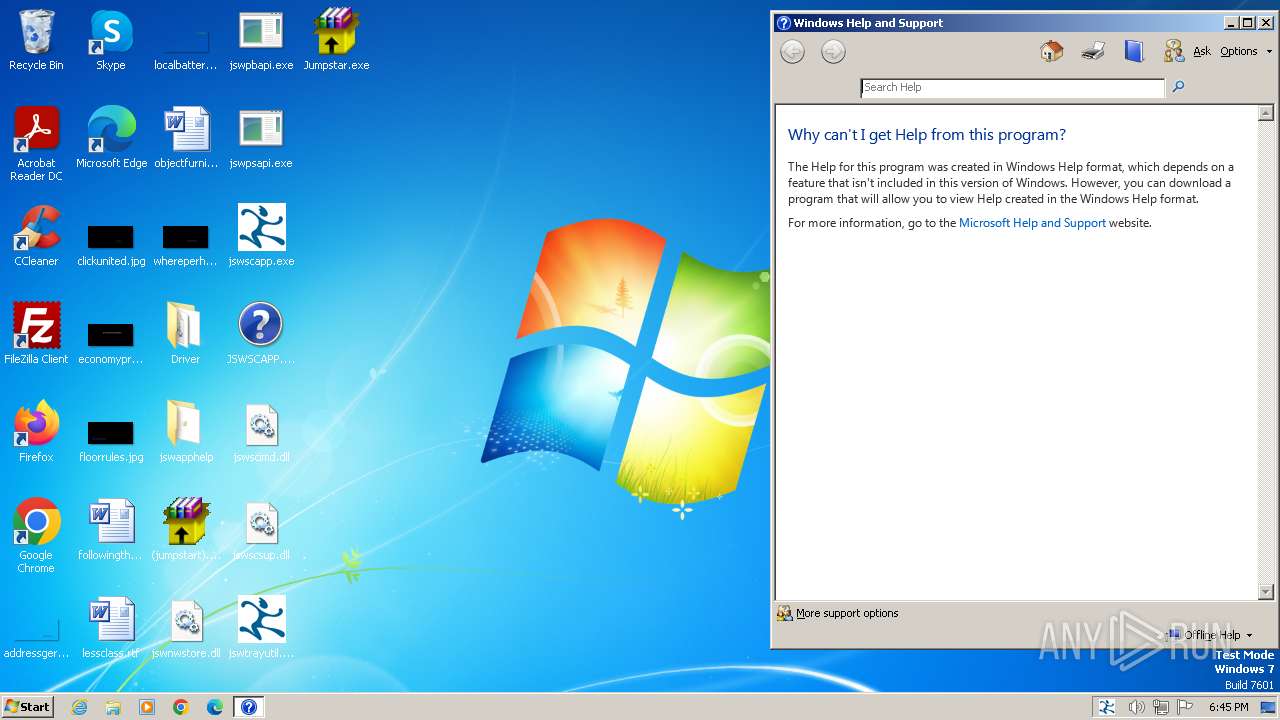The image size is (1280, 720).
Task: Click the help pane scroll down arrow
Action: click(1266, 592)
